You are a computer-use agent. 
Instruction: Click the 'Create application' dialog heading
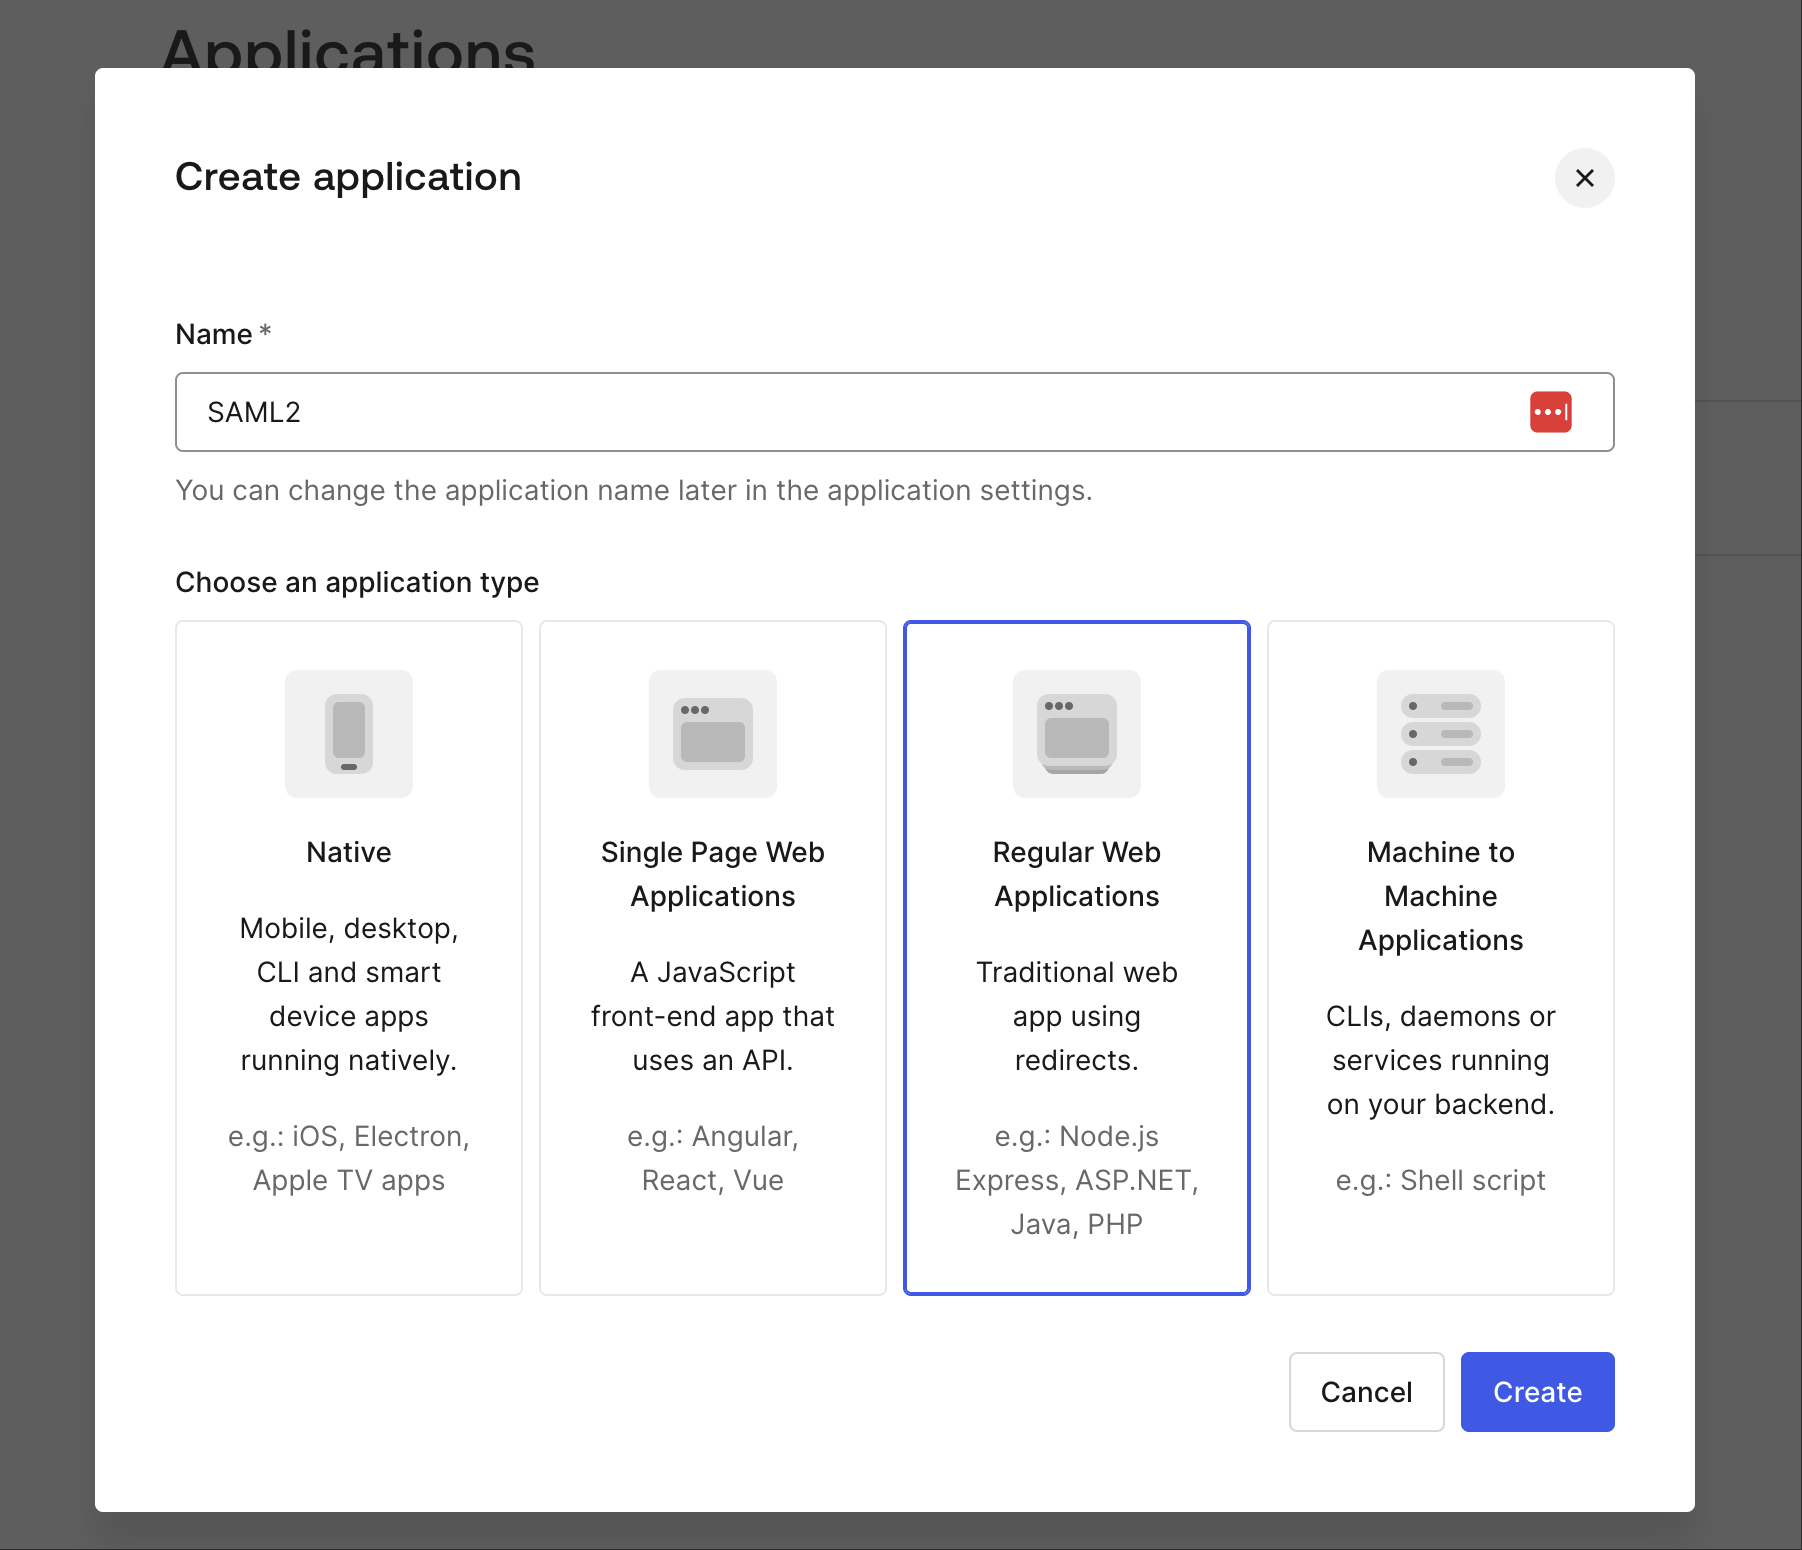click(348, 177)
